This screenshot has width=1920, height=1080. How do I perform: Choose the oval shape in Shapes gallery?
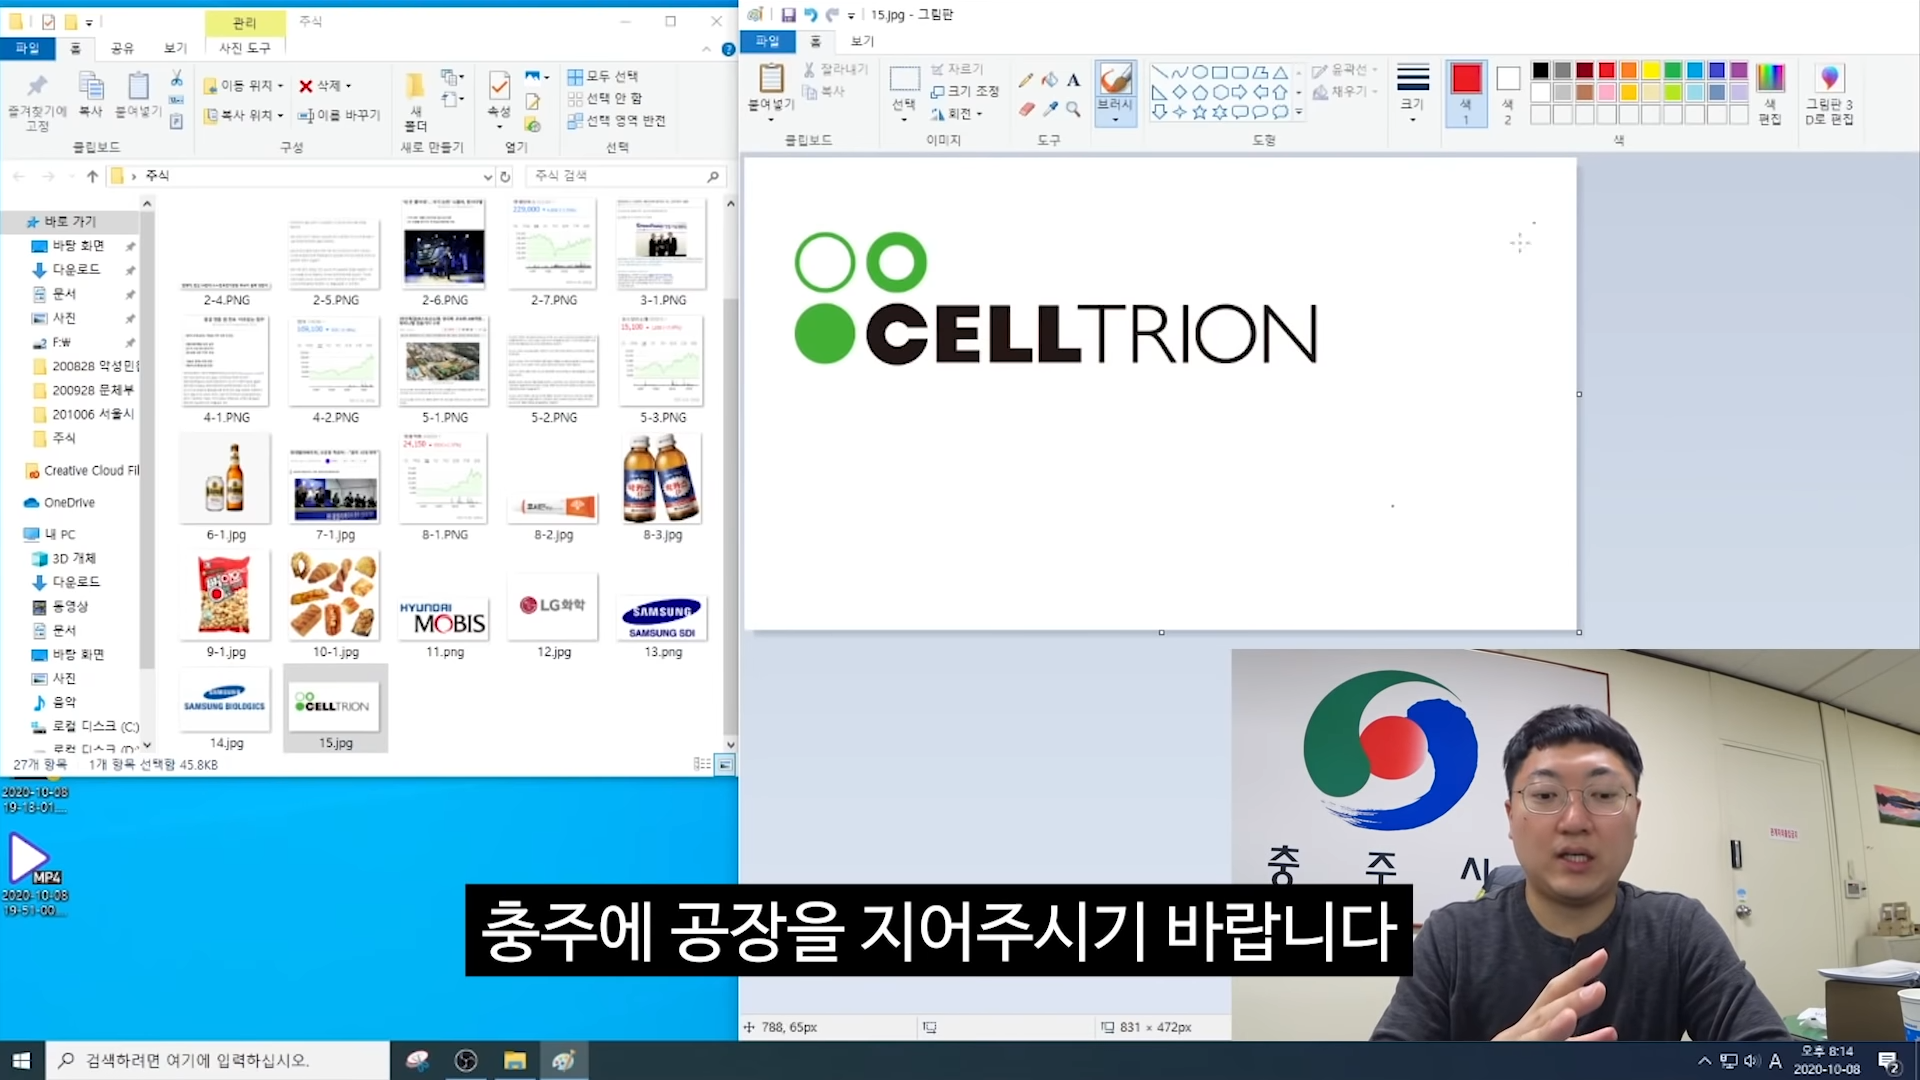(x=1200, y=72)
